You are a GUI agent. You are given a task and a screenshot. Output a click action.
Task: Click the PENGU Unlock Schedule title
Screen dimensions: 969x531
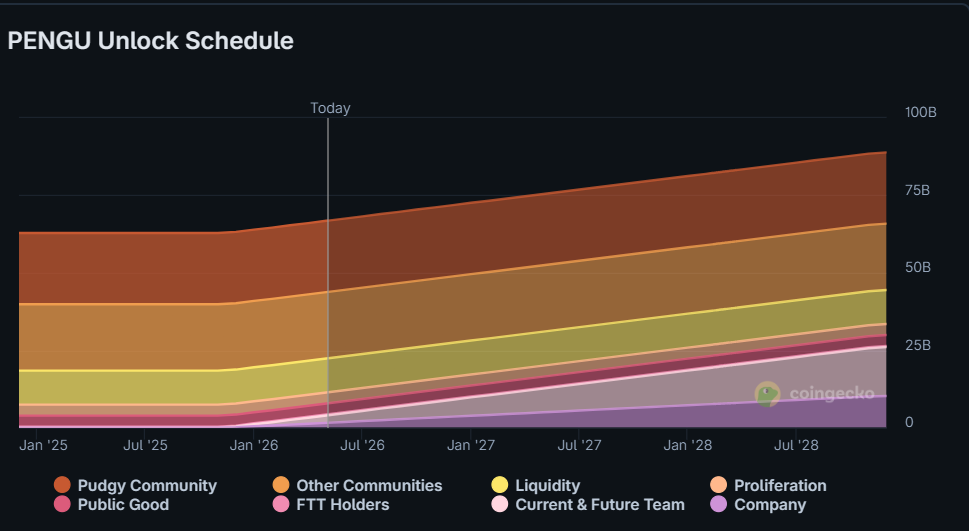[x=151, y=41]
